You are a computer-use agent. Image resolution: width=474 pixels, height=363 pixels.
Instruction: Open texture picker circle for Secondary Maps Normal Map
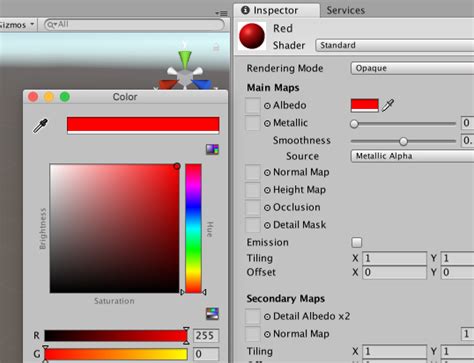[267, 334]
